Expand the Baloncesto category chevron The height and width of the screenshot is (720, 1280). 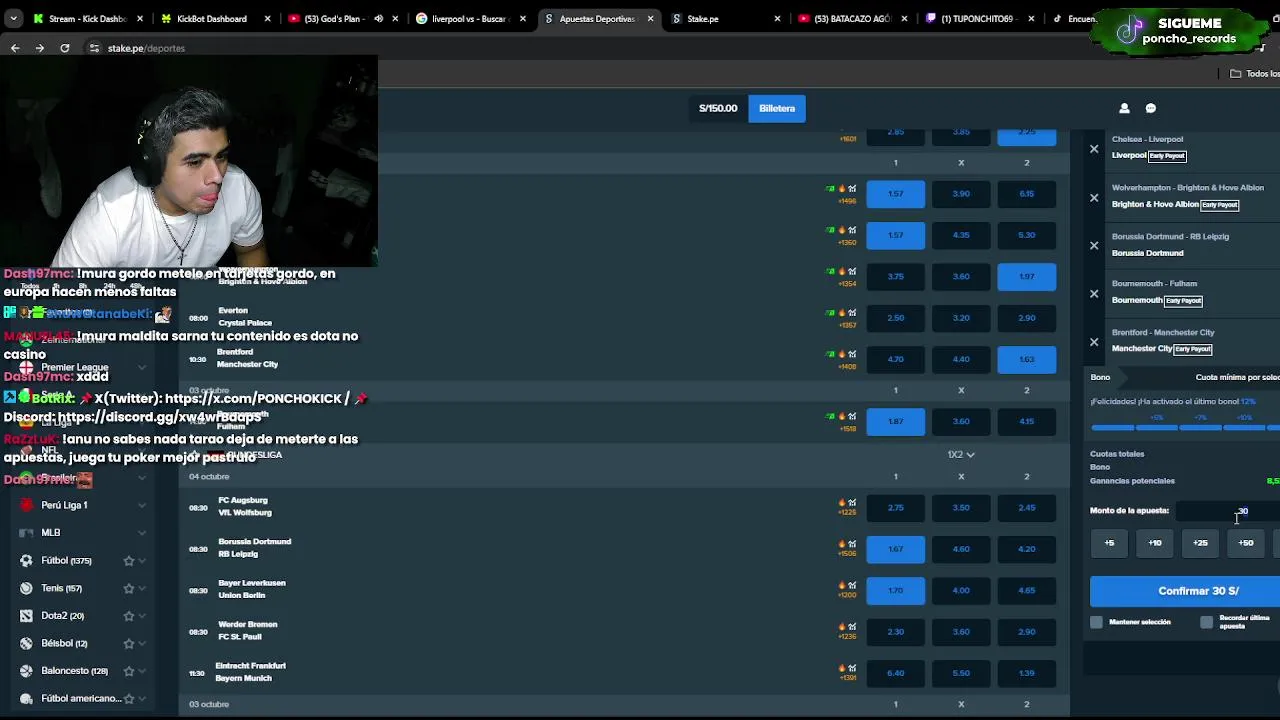(142, 670)
